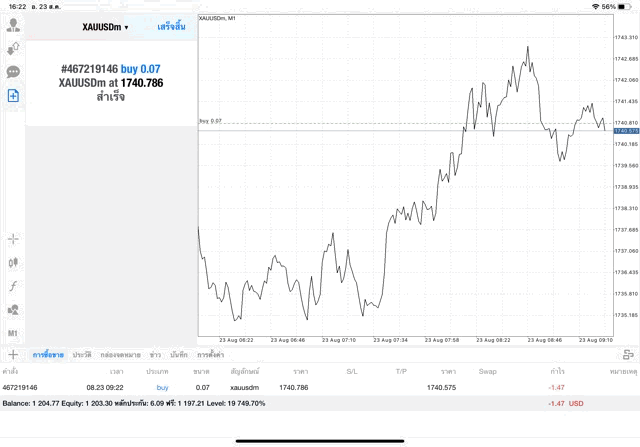The width and height of the screenshot is (640, 447).
Task: Click the icon right of the tab bar
Action: click(x=627, y=354)
